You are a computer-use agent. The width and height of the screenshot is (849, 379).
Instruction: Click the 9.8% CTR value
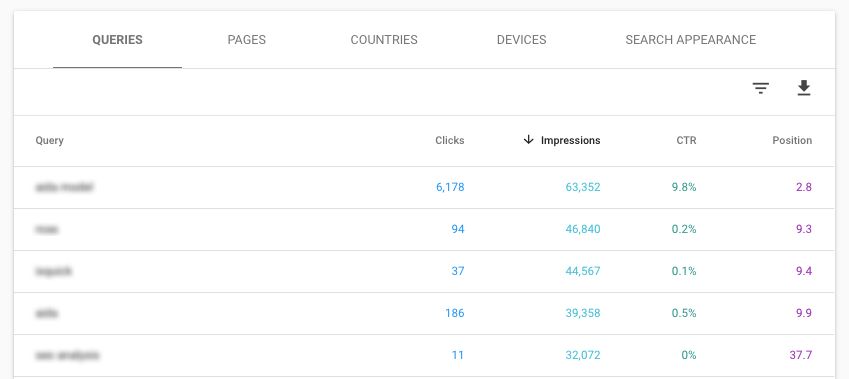click(684, 187)
